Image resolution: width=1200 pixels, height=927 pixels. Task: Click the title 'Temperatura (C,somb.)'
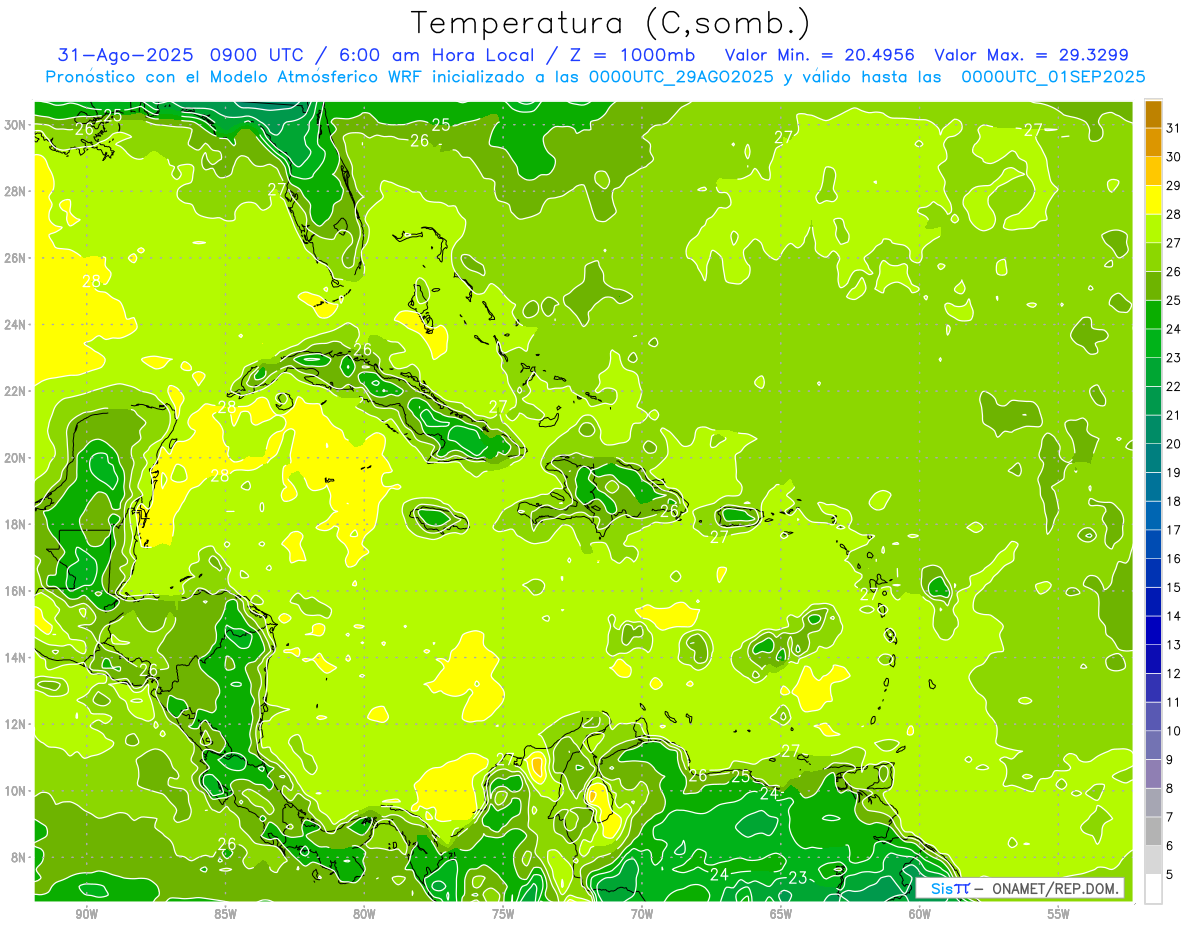[x=610, y=24]
